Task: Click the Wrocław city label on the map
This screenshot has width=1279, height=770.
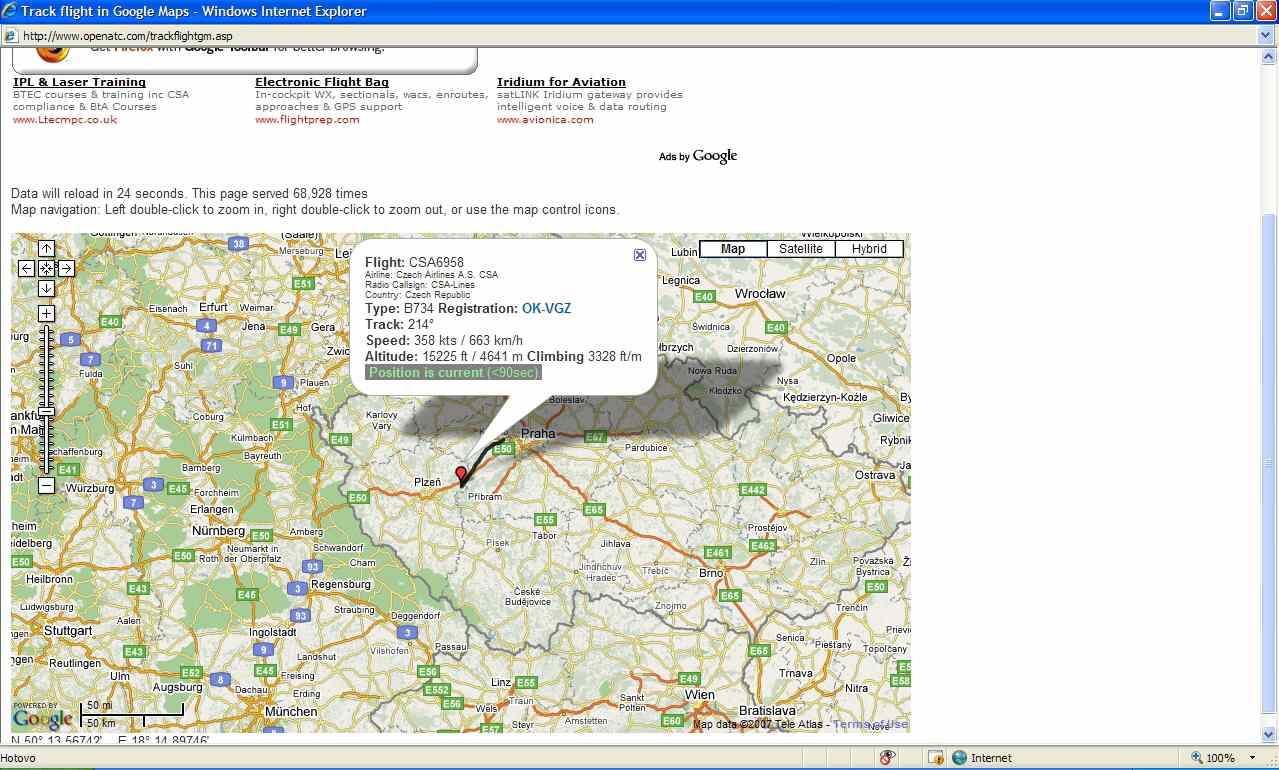Action: pyautogui.click(x=760, y=294)
